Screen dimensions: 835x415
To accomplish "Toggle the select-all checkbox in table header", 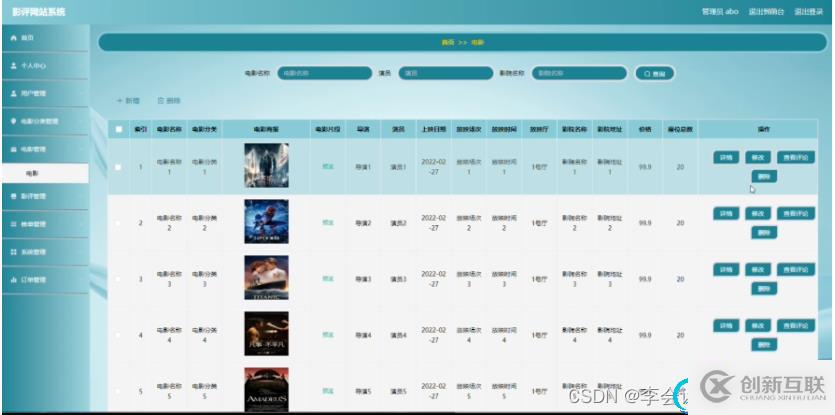I will tap(118, 129).
